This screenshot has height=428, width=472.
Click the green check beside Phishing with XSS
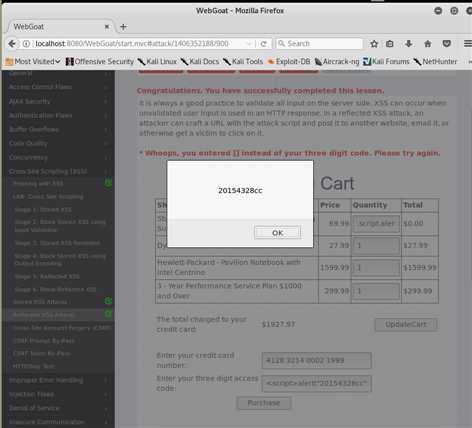pyautogui.click(x=108, y=183)
